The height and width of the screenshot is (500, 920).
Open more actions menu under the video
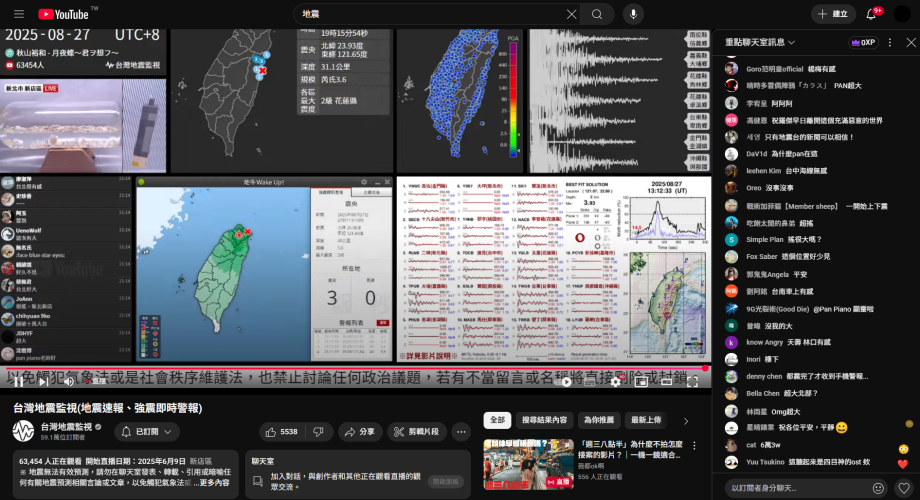461,432
